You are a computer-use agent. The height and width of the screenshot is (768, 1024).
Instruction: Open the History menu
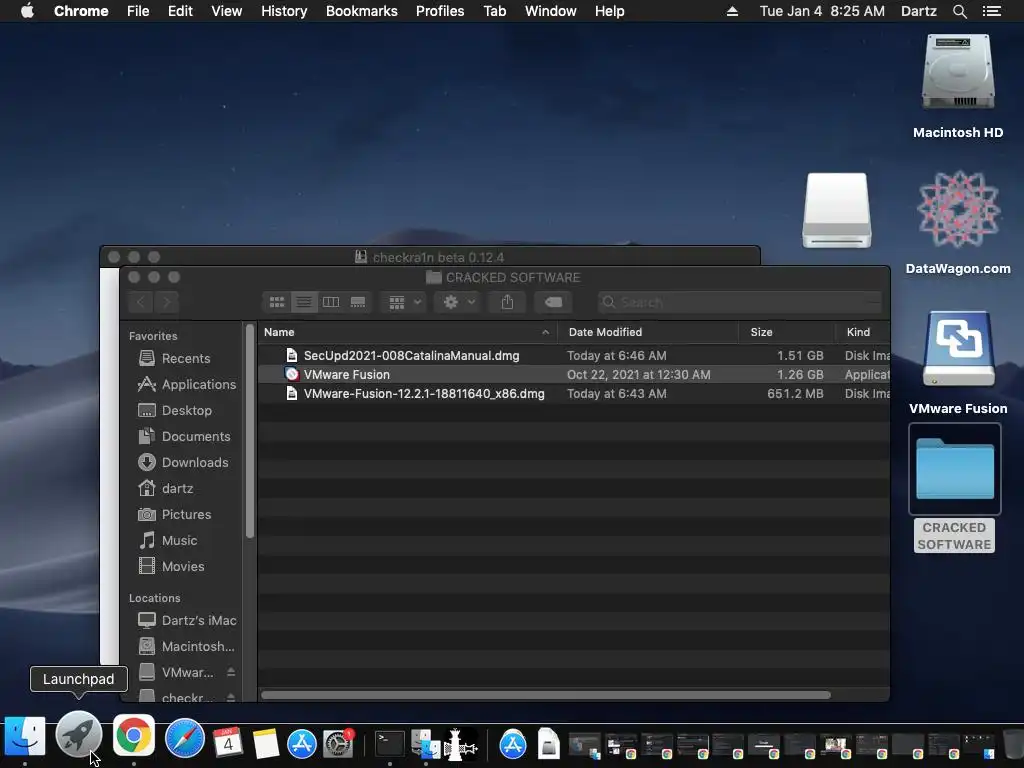284,11
